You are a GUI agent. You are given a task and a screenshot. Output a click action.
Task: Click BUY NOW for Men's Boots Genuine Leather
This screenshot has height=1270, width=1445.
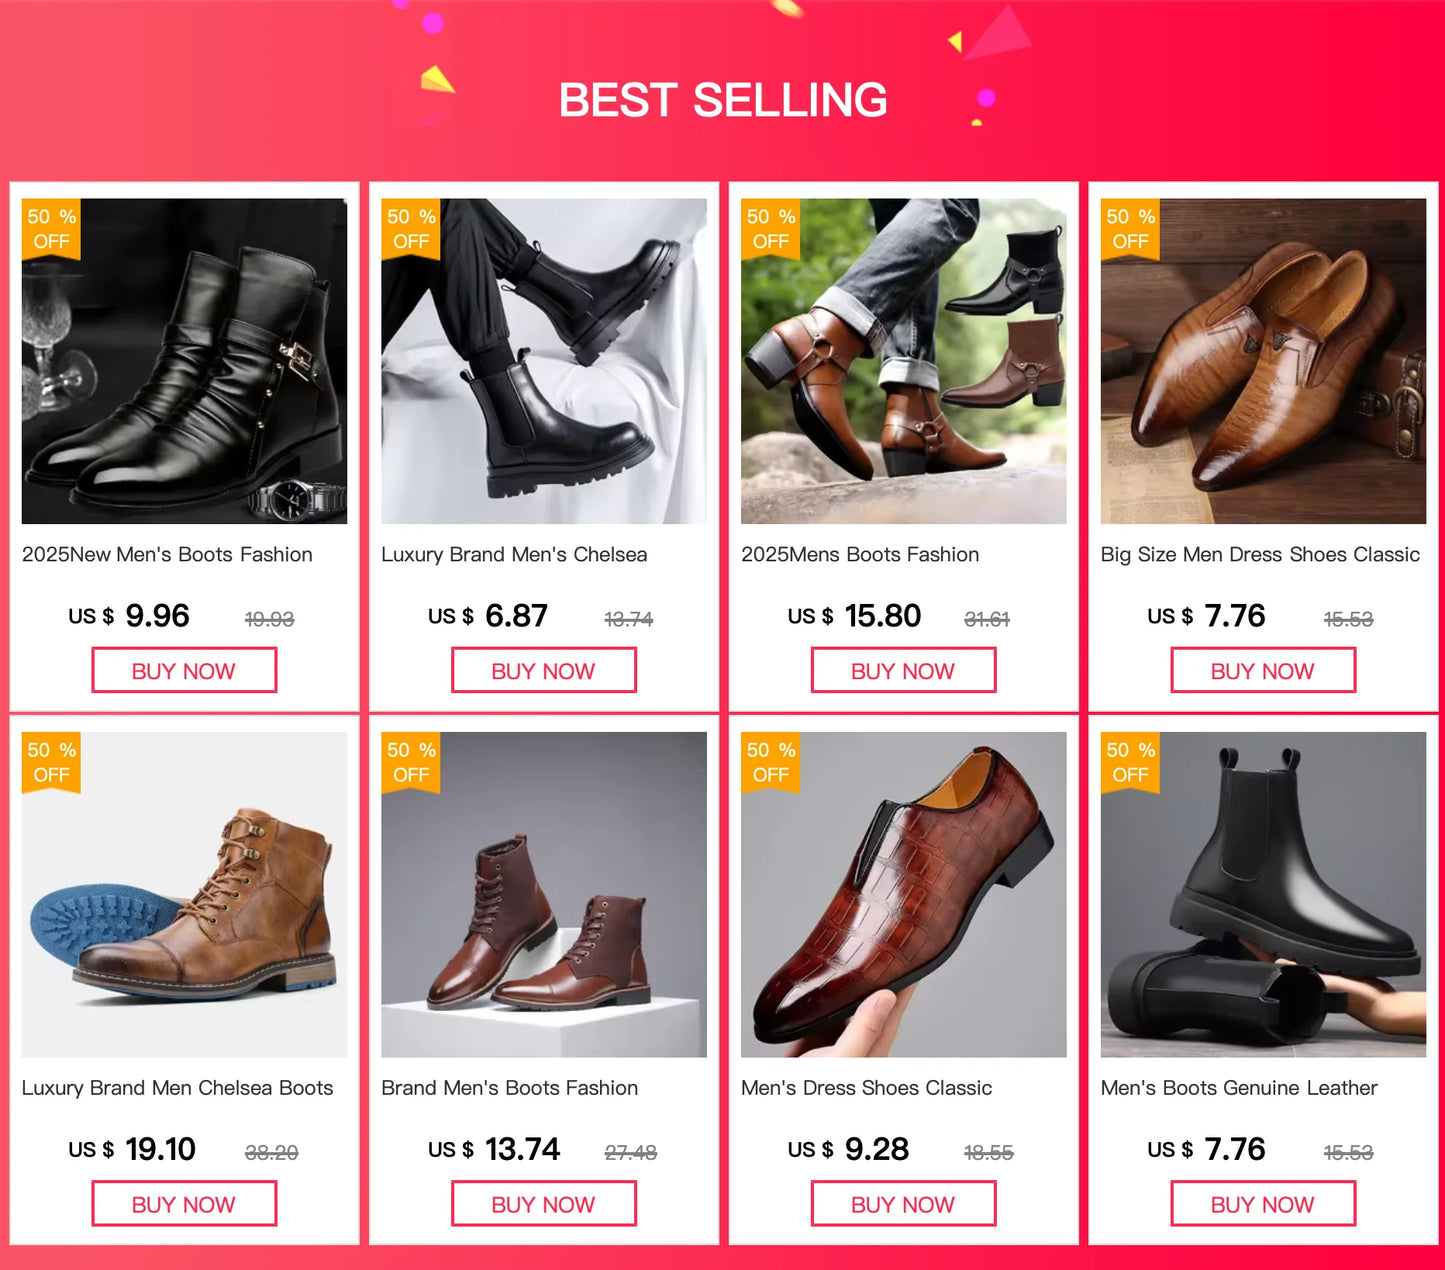(1262, 1203)
